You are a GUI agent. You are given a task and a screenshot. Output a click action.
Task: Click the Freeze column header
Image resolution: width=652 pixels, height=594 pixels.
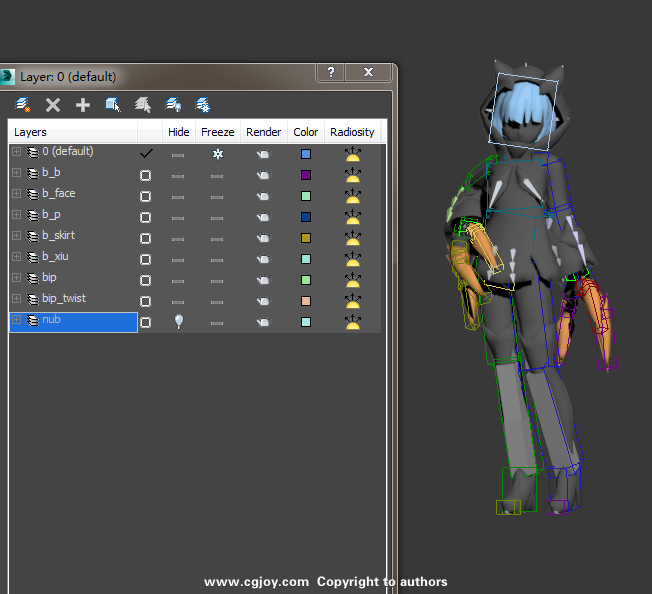click(217, 132)
